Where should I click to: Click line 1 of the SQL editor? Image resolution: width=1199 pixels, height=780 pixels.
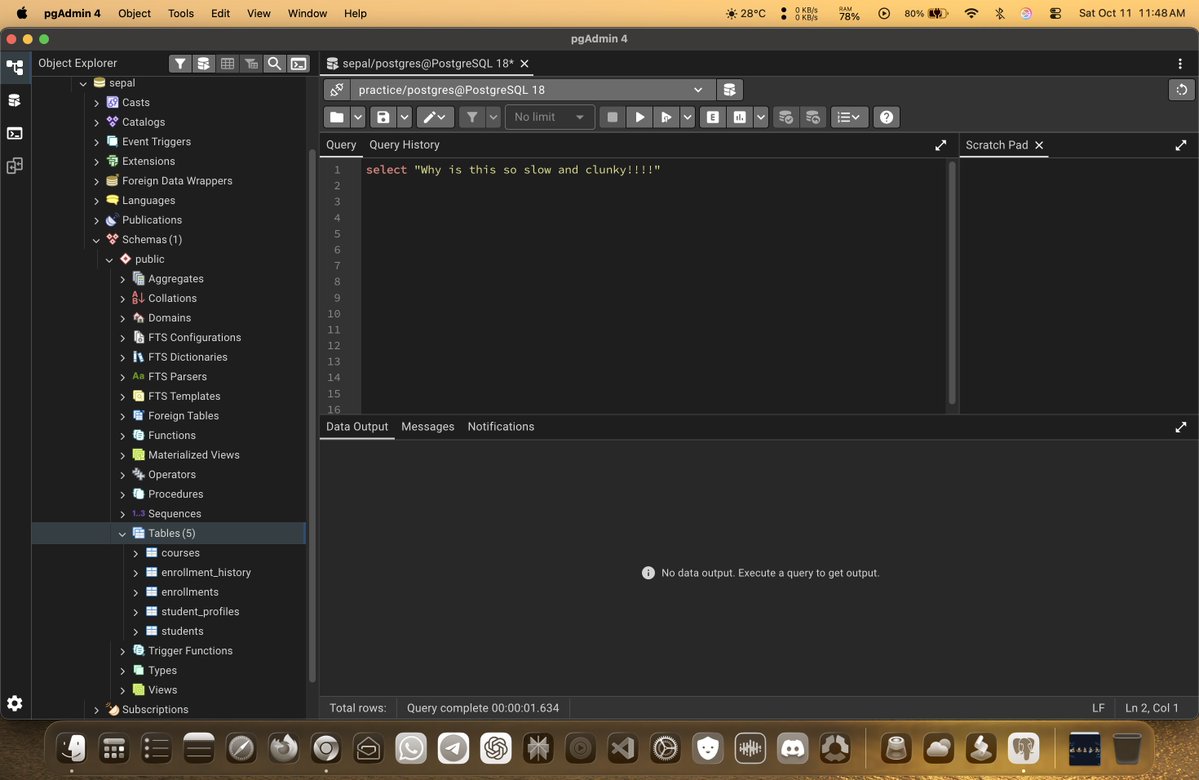coord(512,170)
